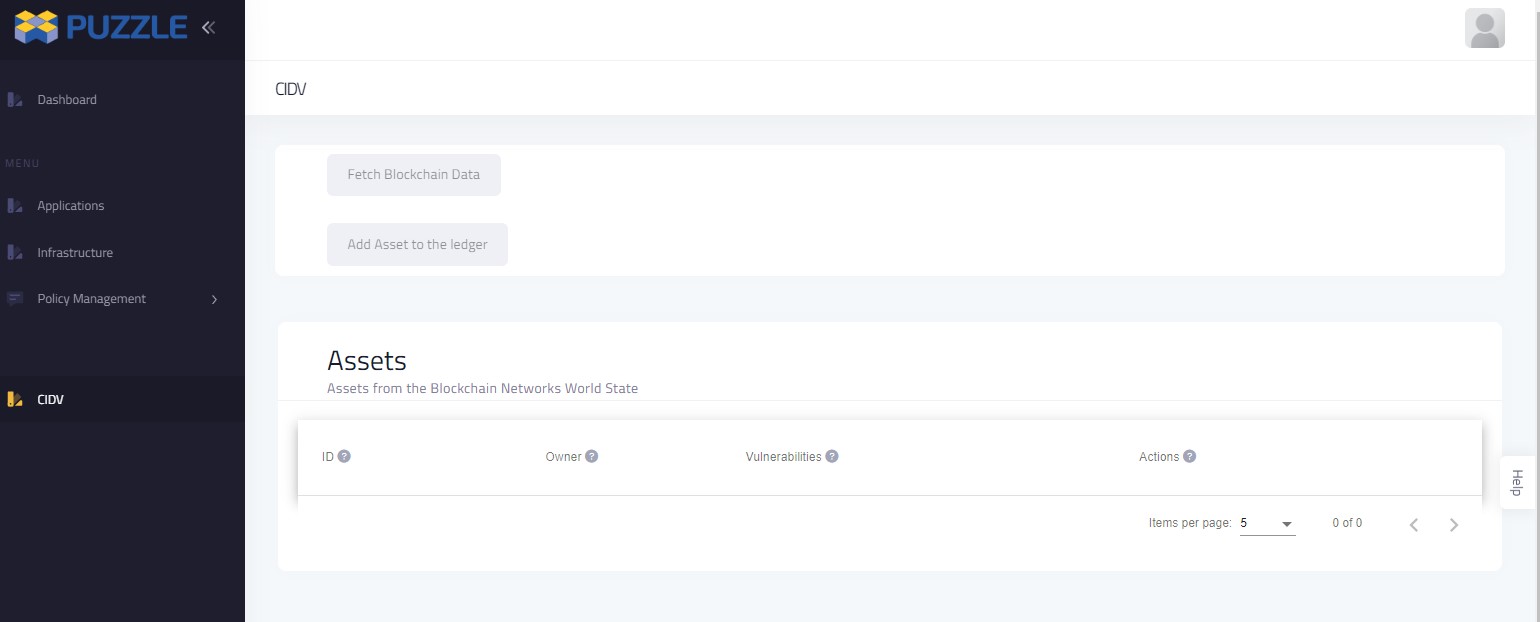Expand the Policy Management submenu arrow
This screenshot has width=1540, height=622.
(x=214, y=299)
